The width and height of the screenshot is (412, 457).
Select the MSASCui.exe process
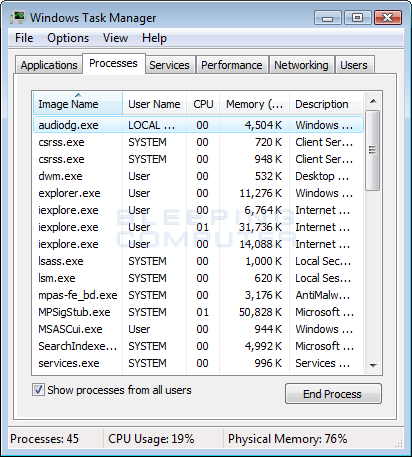(198, 329)
